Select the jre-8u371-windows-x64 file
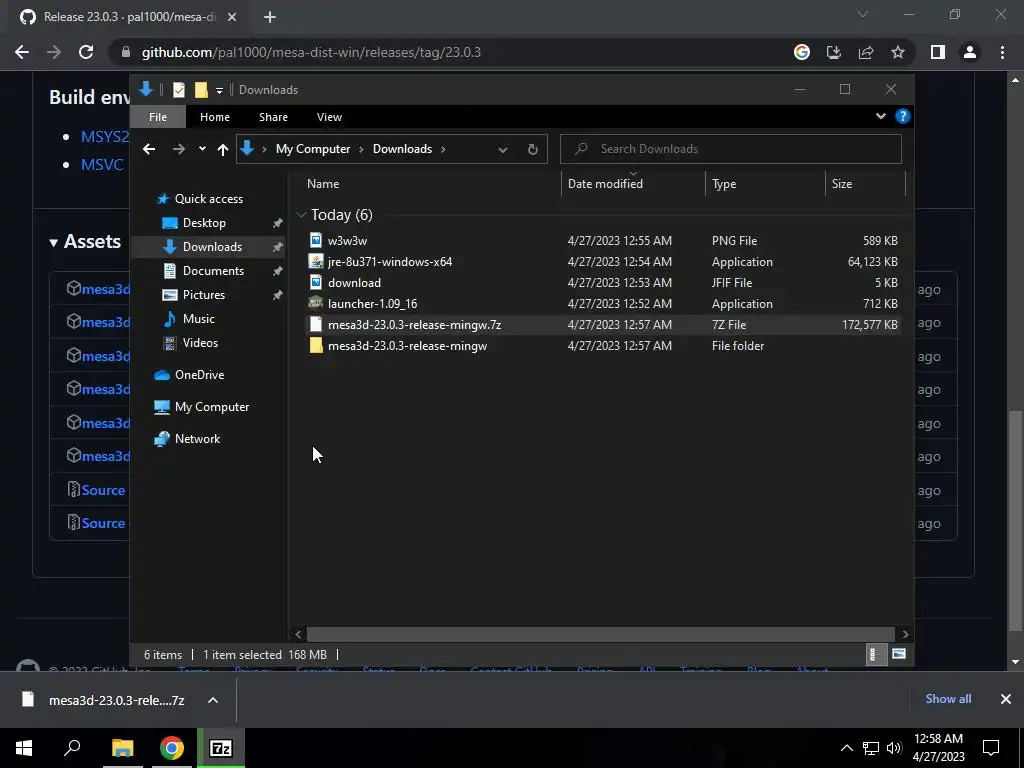 click(x=603, y=261)
